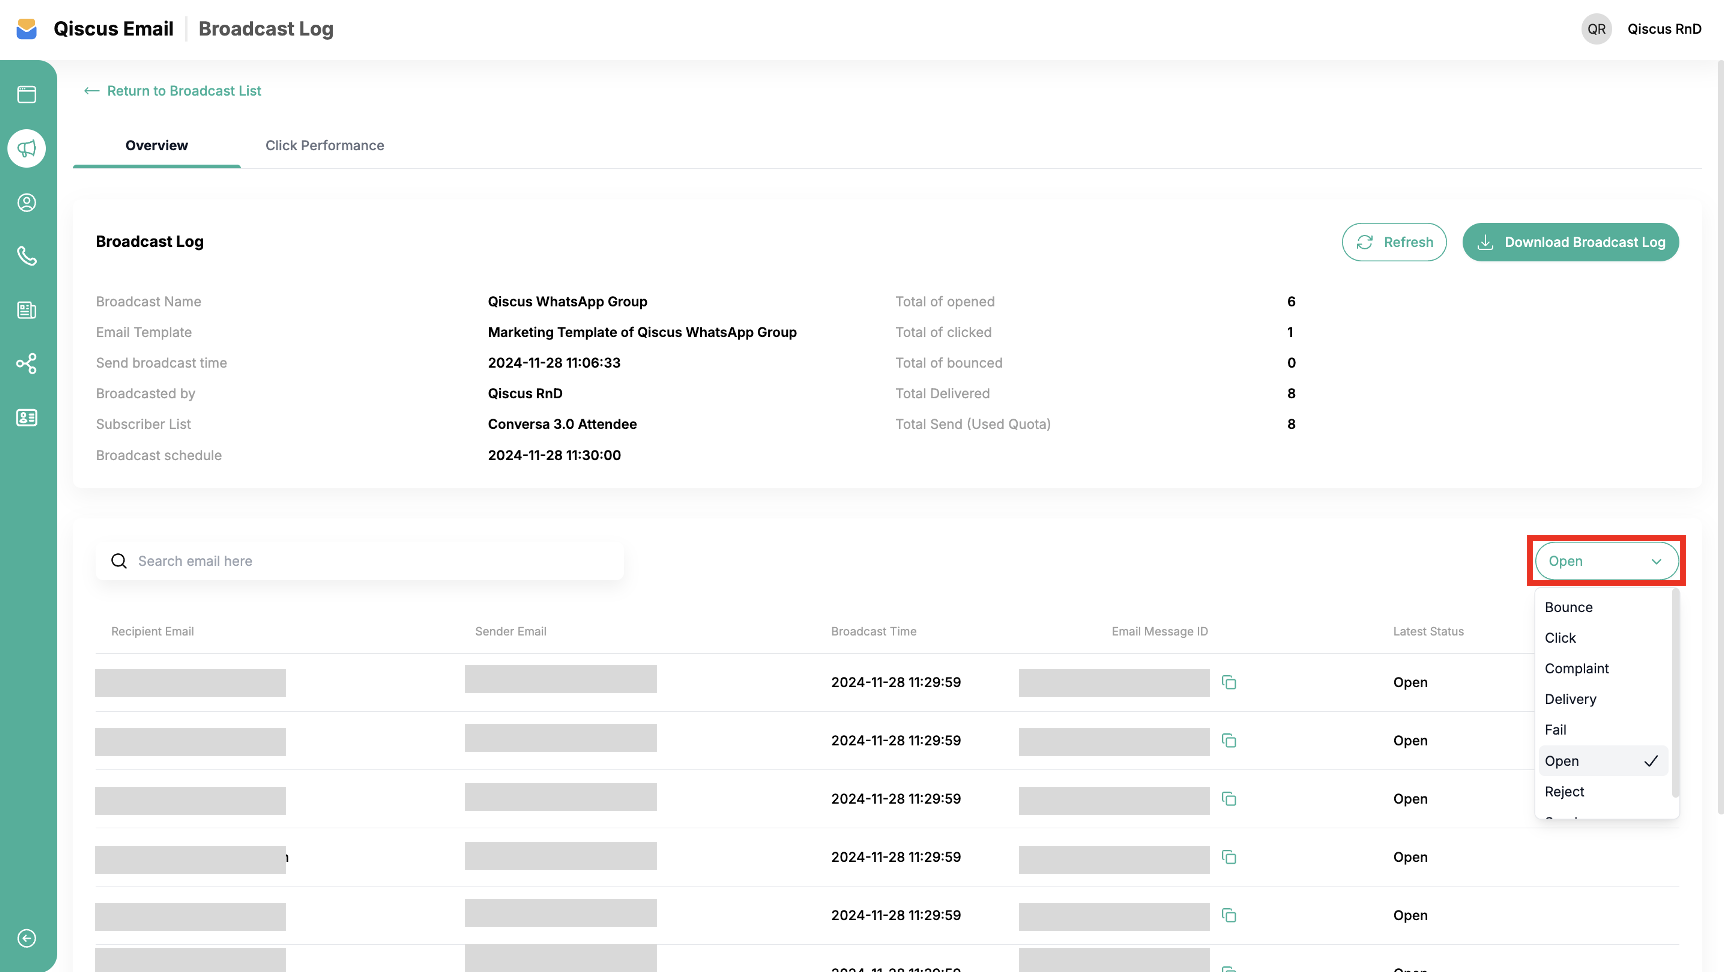This screenshot has height=972, width=1724.
Task: Click the page vertical scrollbar
Action: coord(1720,437)
